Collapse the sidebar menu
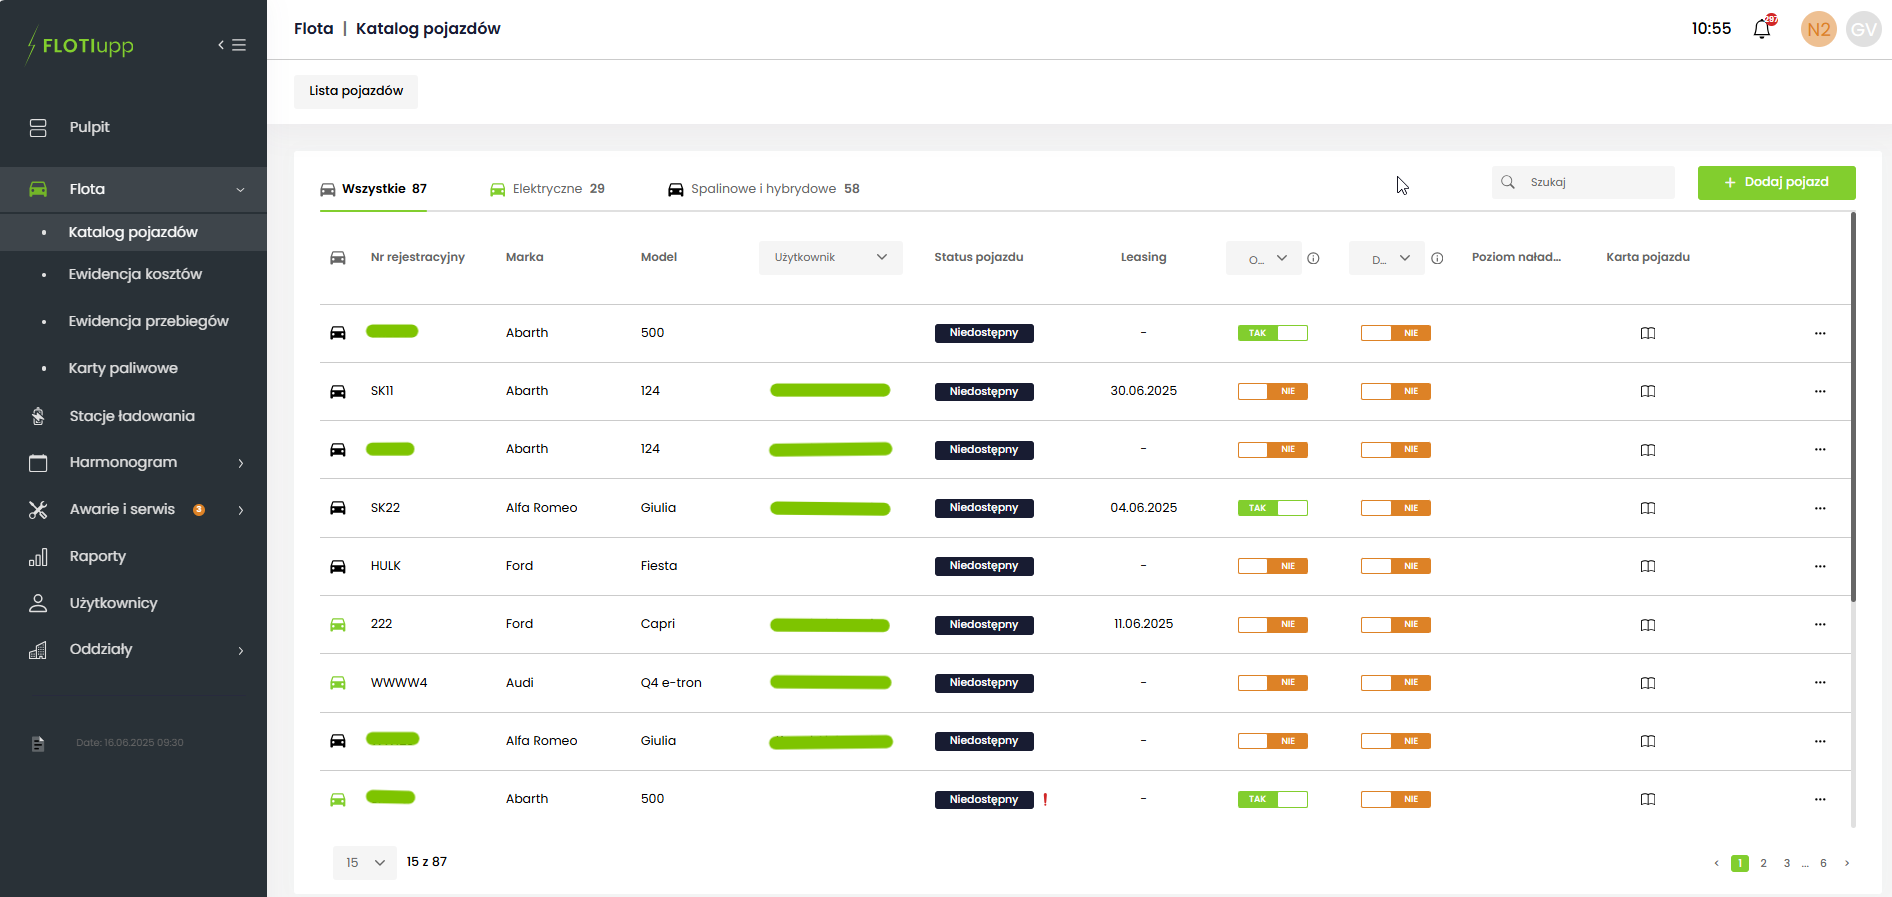Image resolution: width=1892 pixels, height=897 pixels. click(232, 45)
